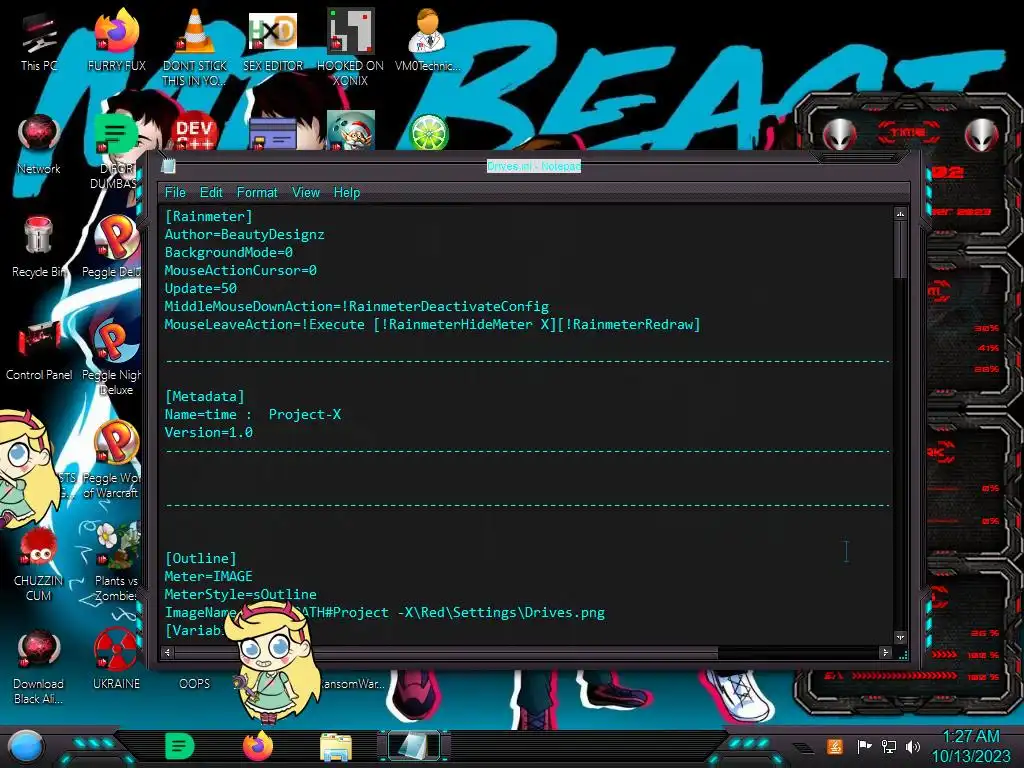
Task: Click the horizontal scrollbar thumb
Action: tap(446, 652)
